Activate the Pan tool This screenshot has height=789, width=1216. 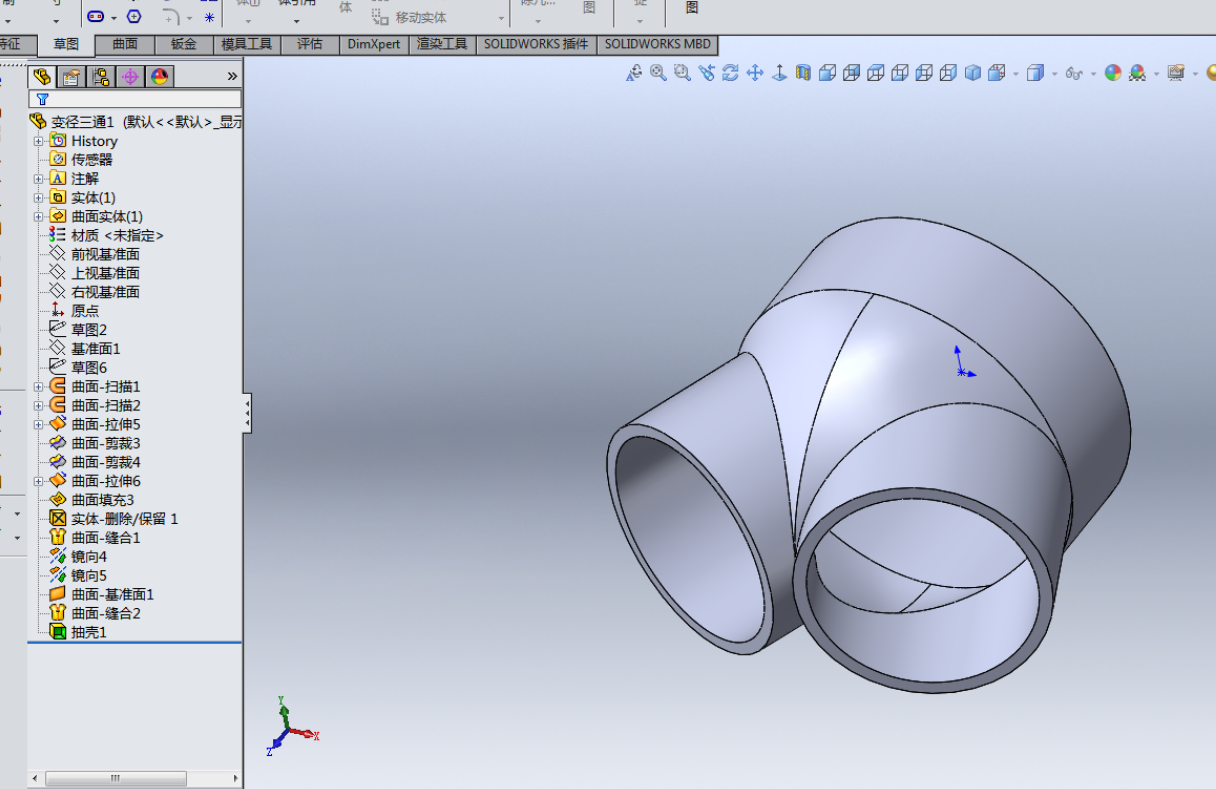(753, 72)
